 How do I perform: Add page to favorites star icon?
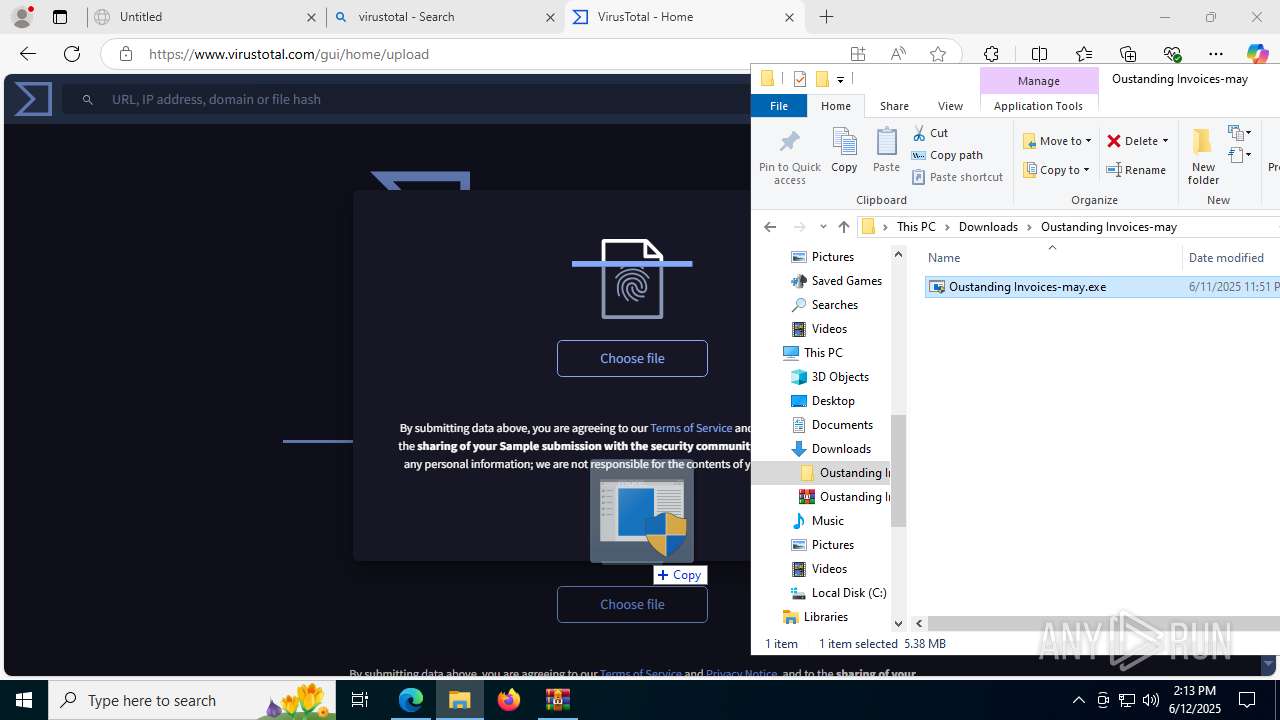(938, 54)
